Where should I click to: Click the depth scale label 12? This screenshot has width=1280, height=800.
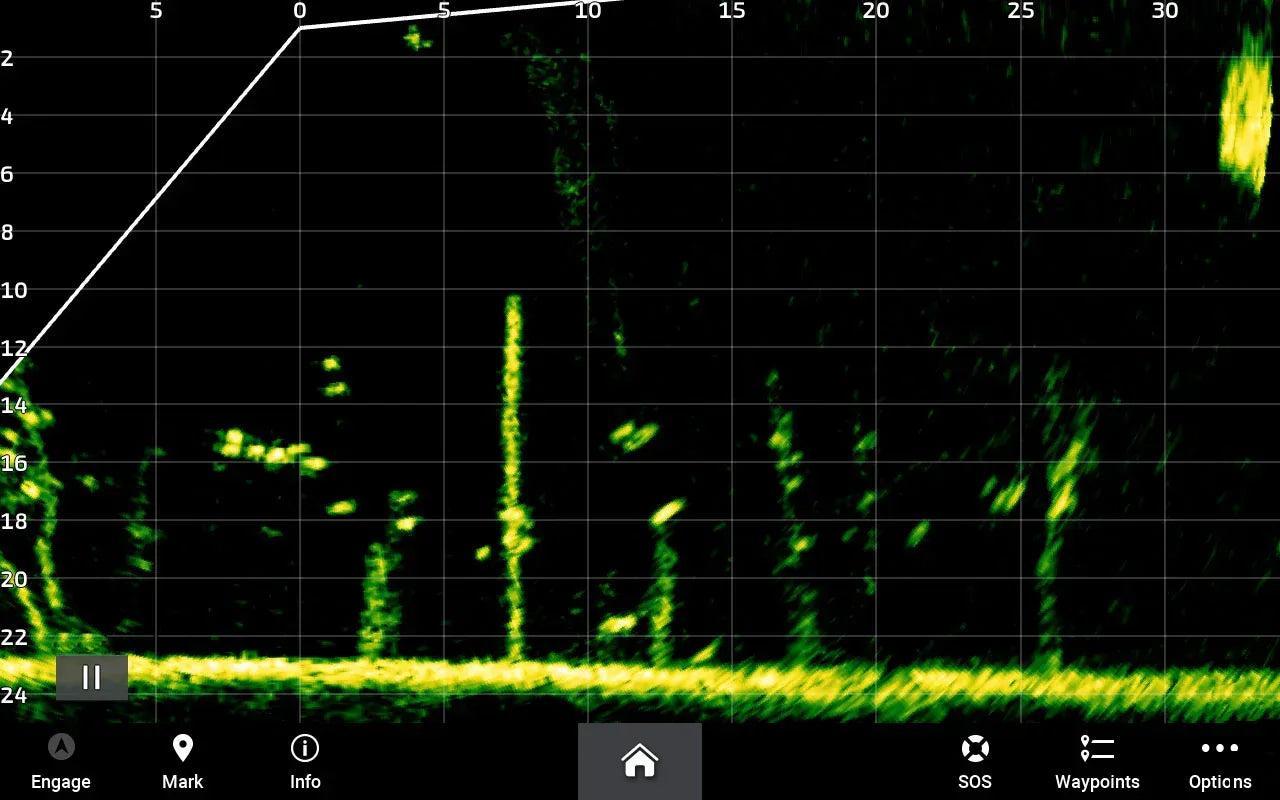(x=12, y=348)
